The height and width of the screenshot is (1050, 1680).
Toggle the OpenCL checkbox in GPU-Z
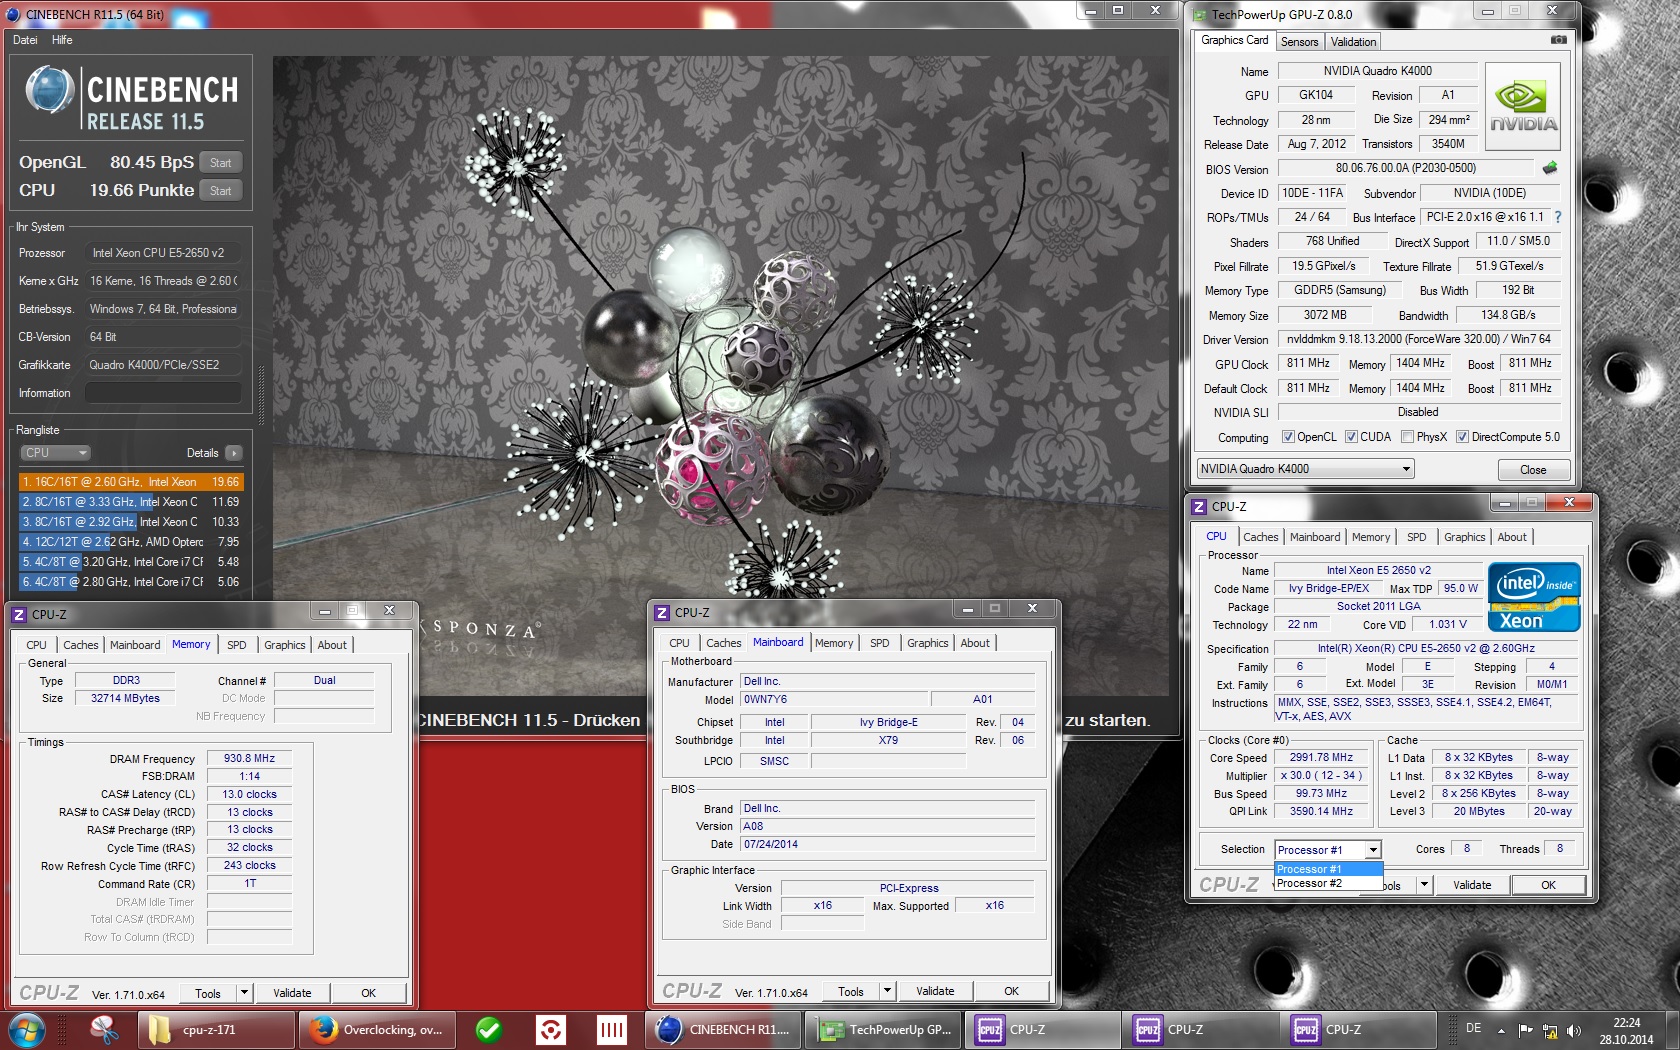pos(1288,437)
